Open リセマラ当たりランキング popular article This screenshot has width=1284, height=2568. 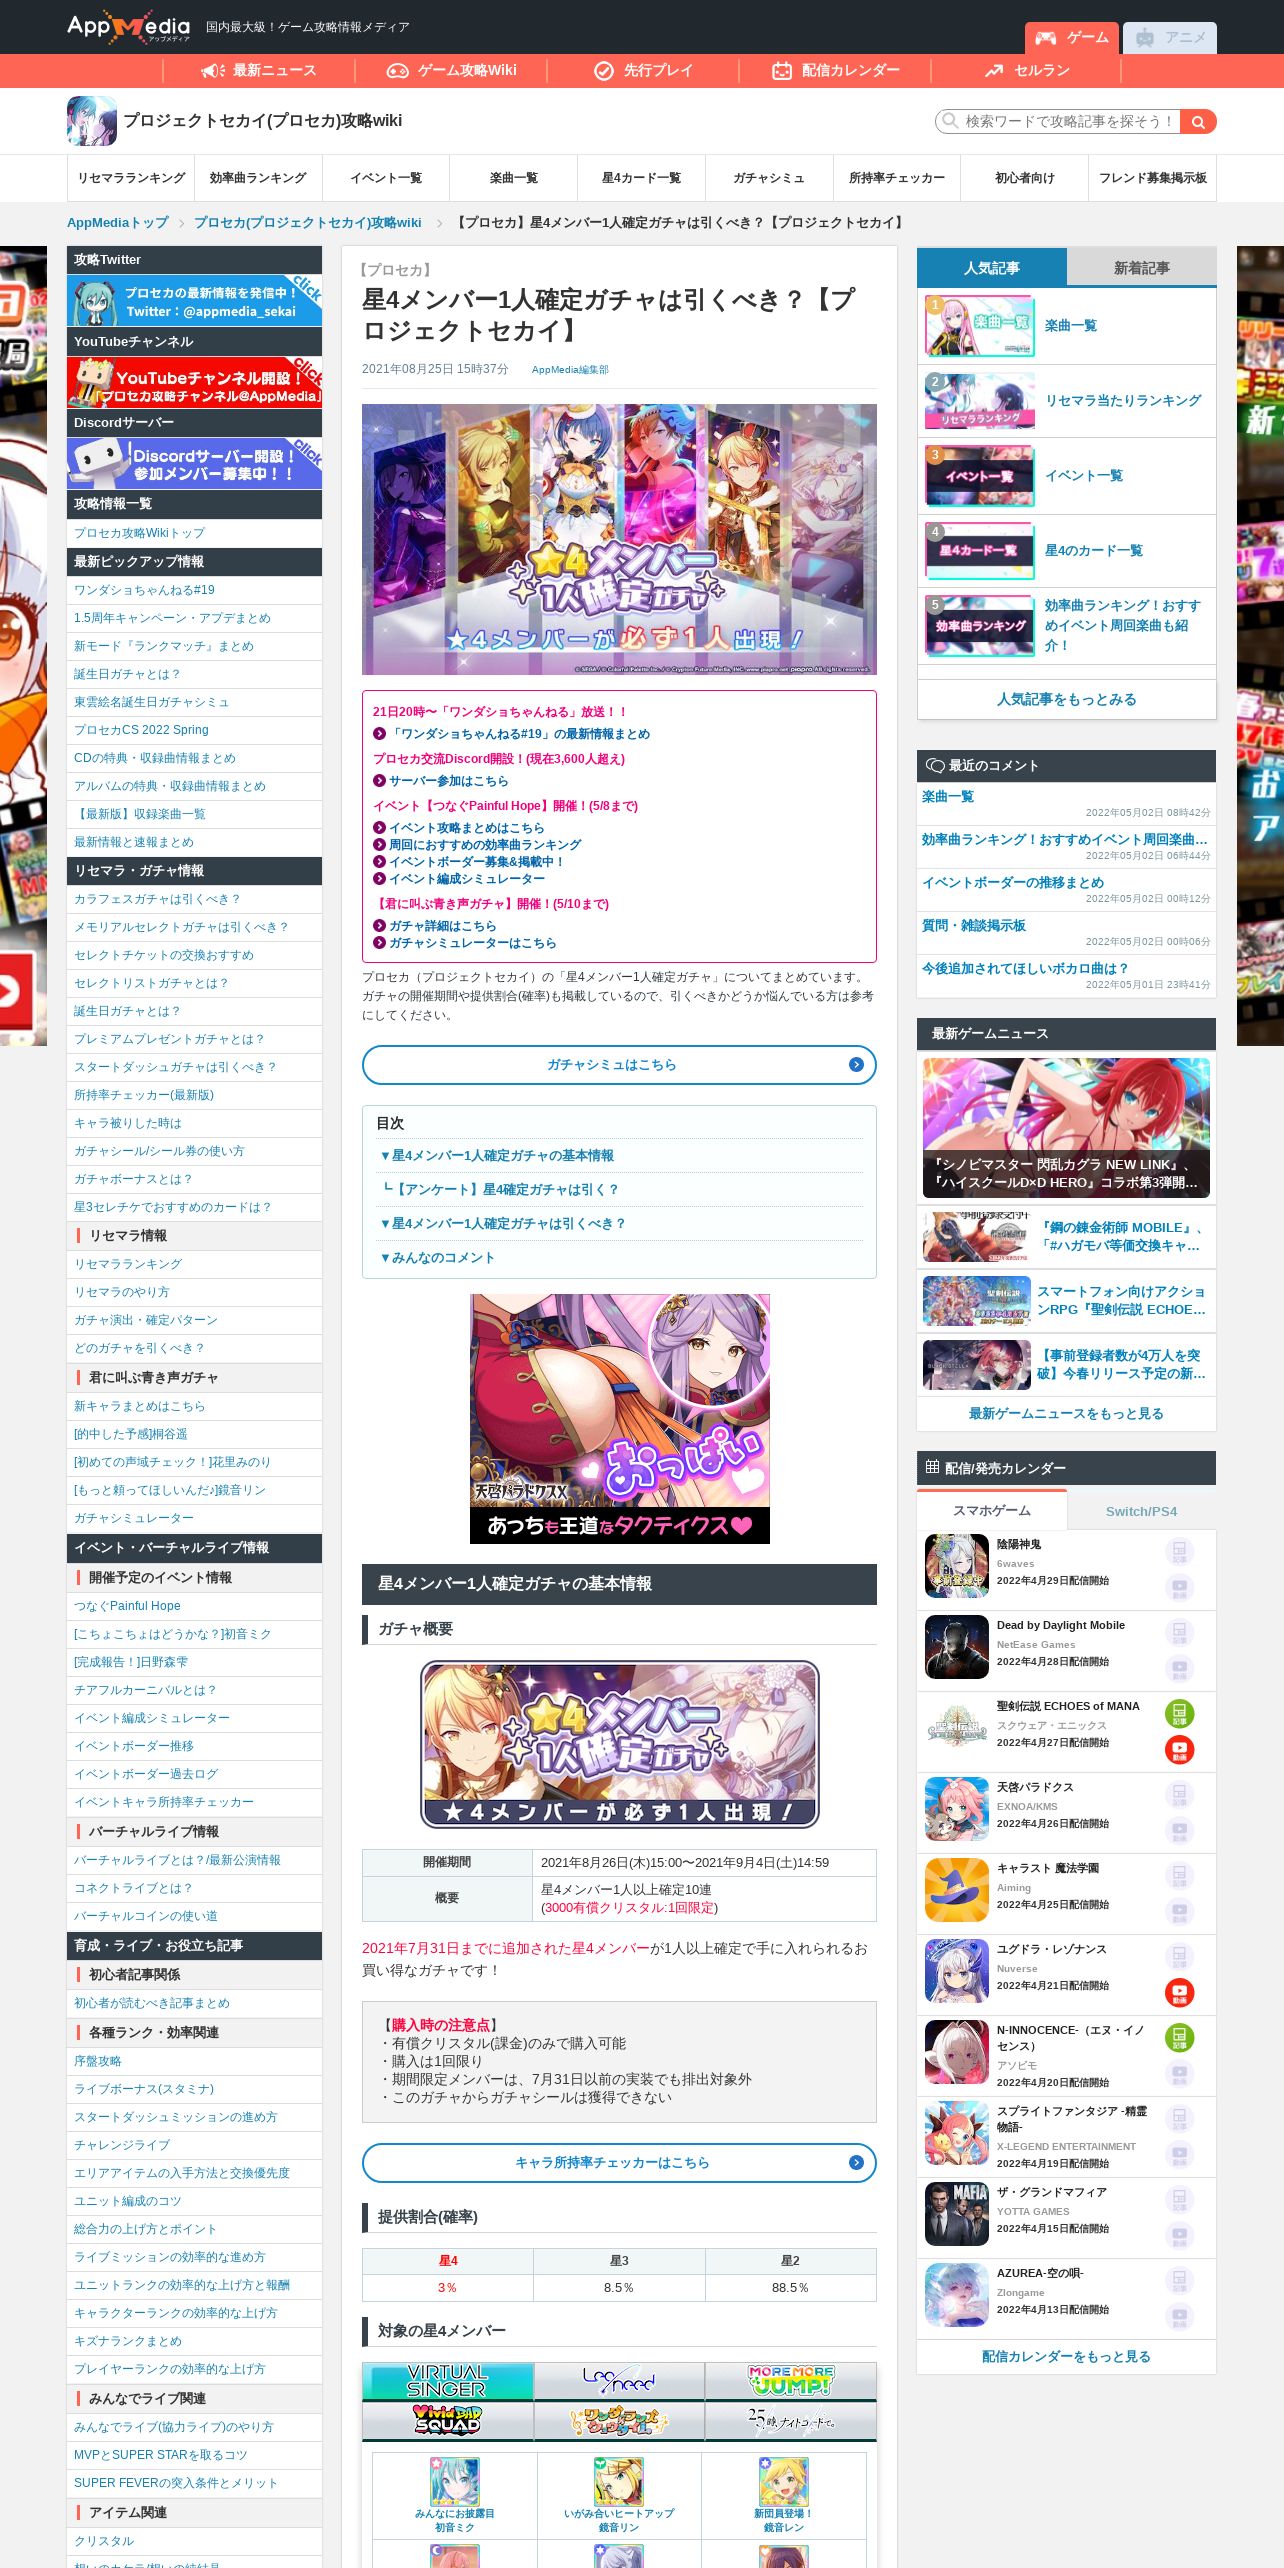[x=1123, y=400]
